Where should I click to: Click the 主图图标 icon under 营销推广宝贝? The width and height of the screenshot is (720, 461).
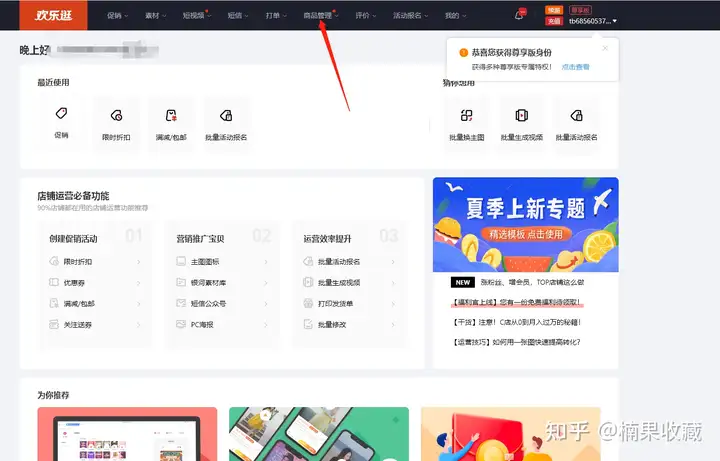(x=181, y=261)
